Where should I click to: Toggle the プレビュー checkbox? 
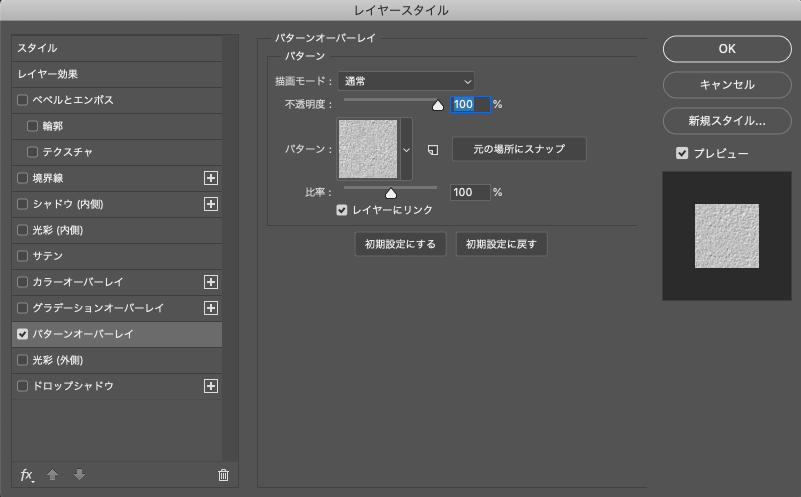point(682,153)
